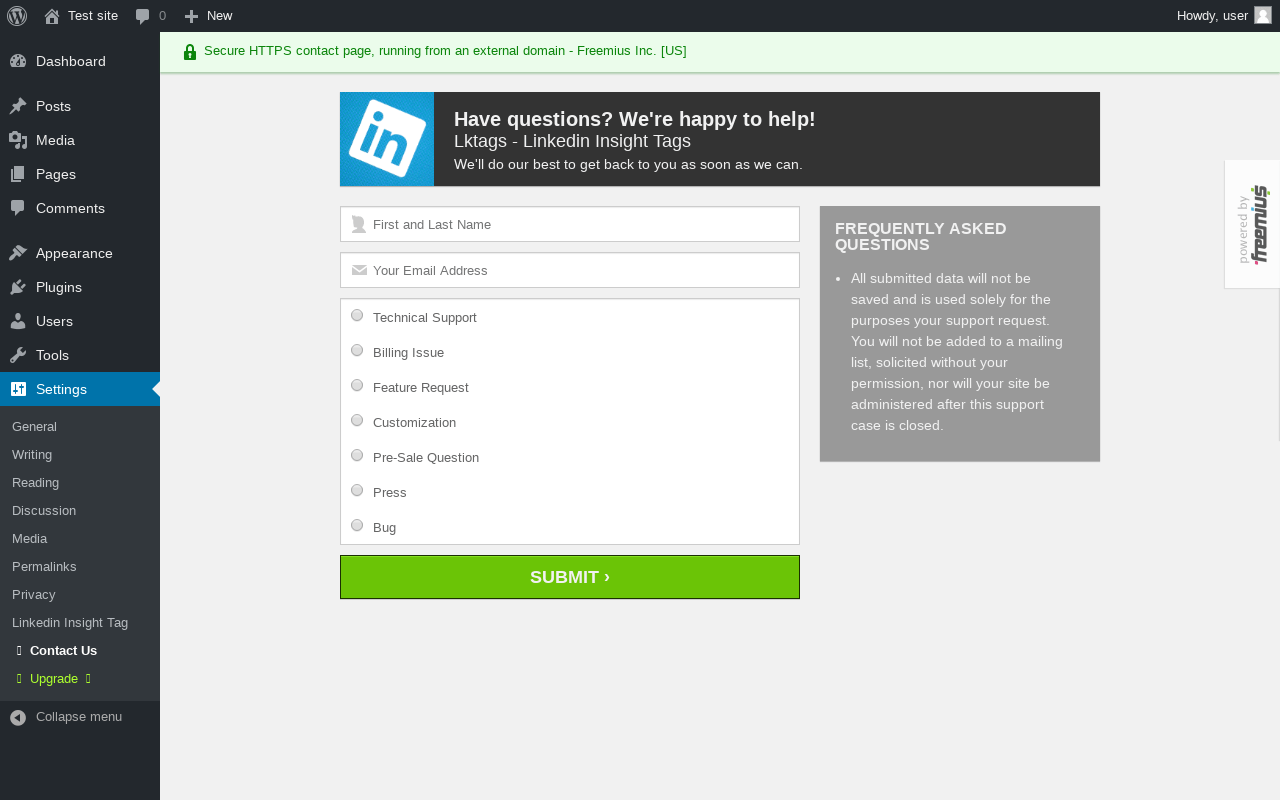Open the New content menu label
Image resolution: width=1280 pixels, height=800 pixels.
219,15
